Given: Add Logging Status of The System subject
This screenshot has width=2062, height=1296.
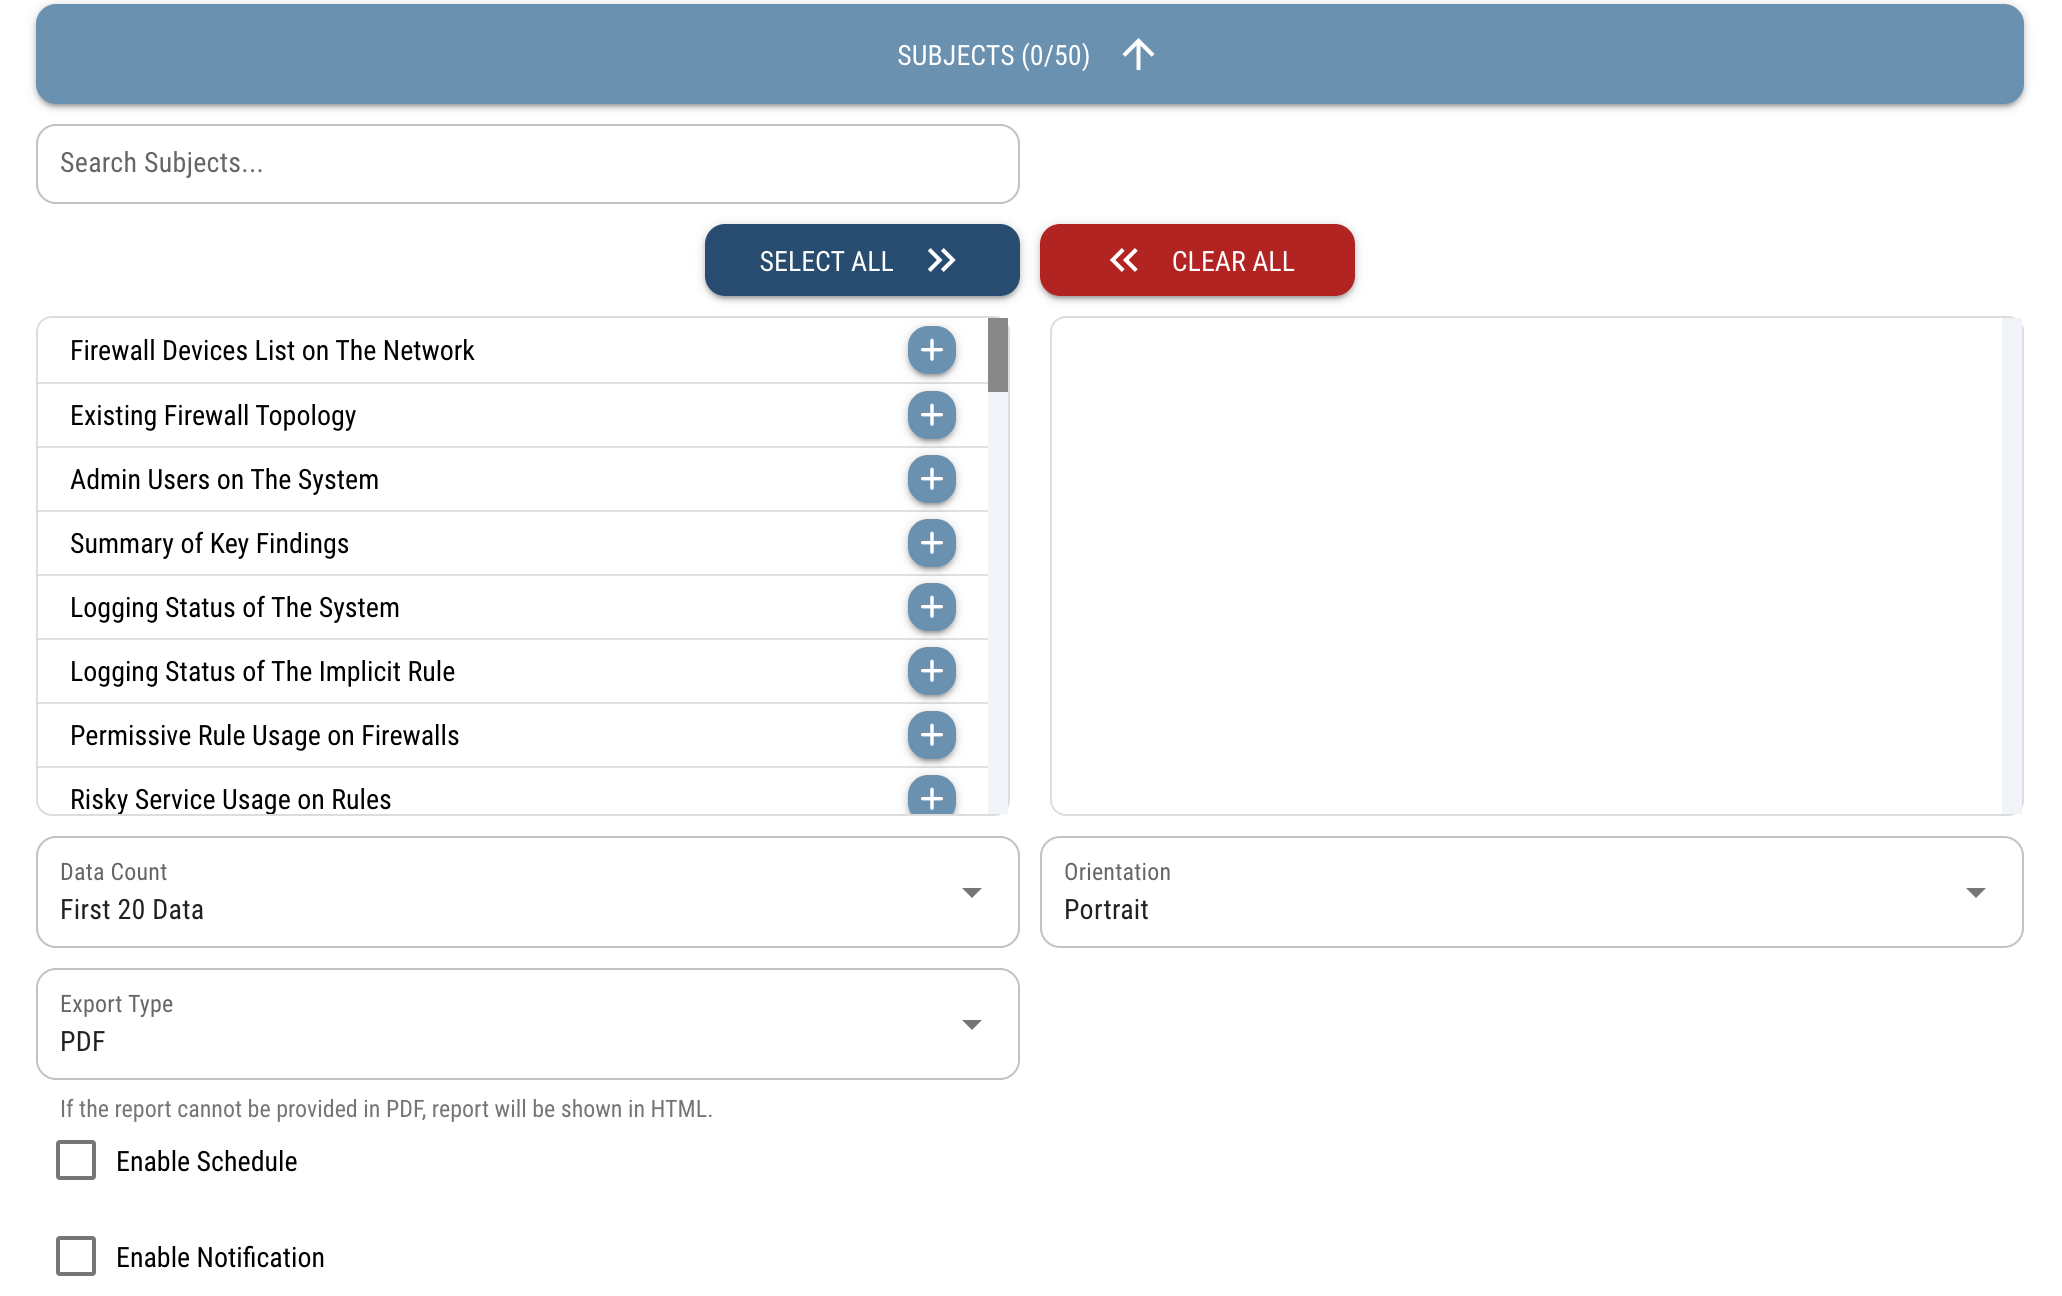Looking at the screenshot, I should [x=931, y=607].
